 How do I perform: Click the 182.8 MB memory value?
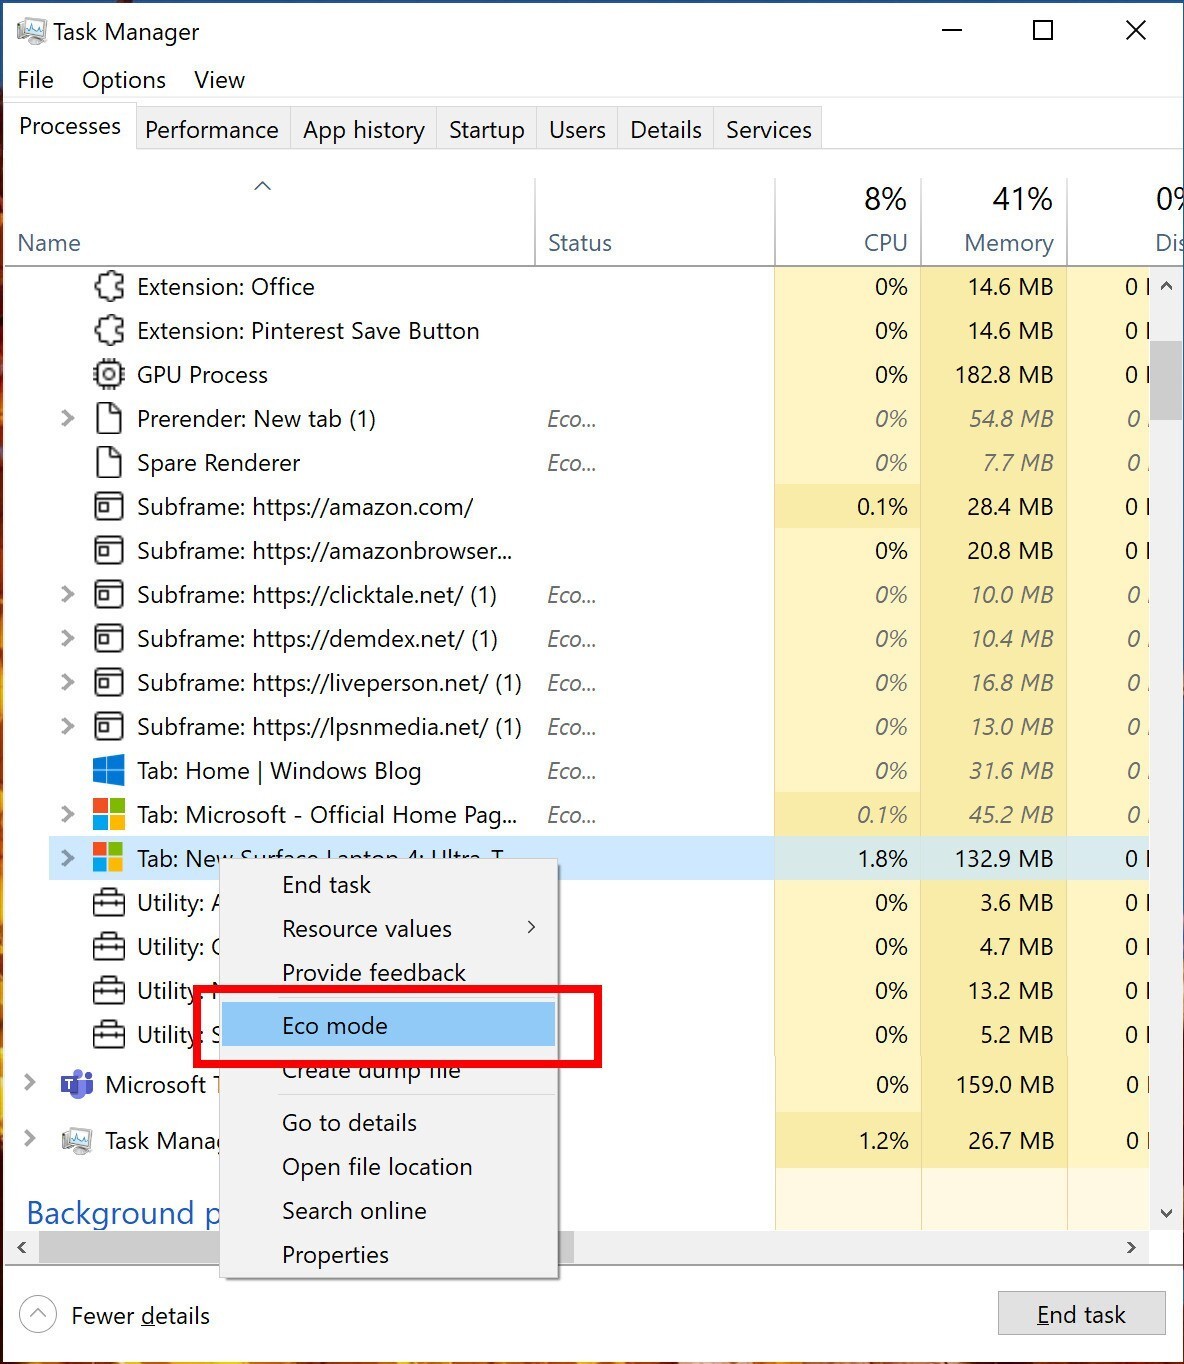point(1004,375)
